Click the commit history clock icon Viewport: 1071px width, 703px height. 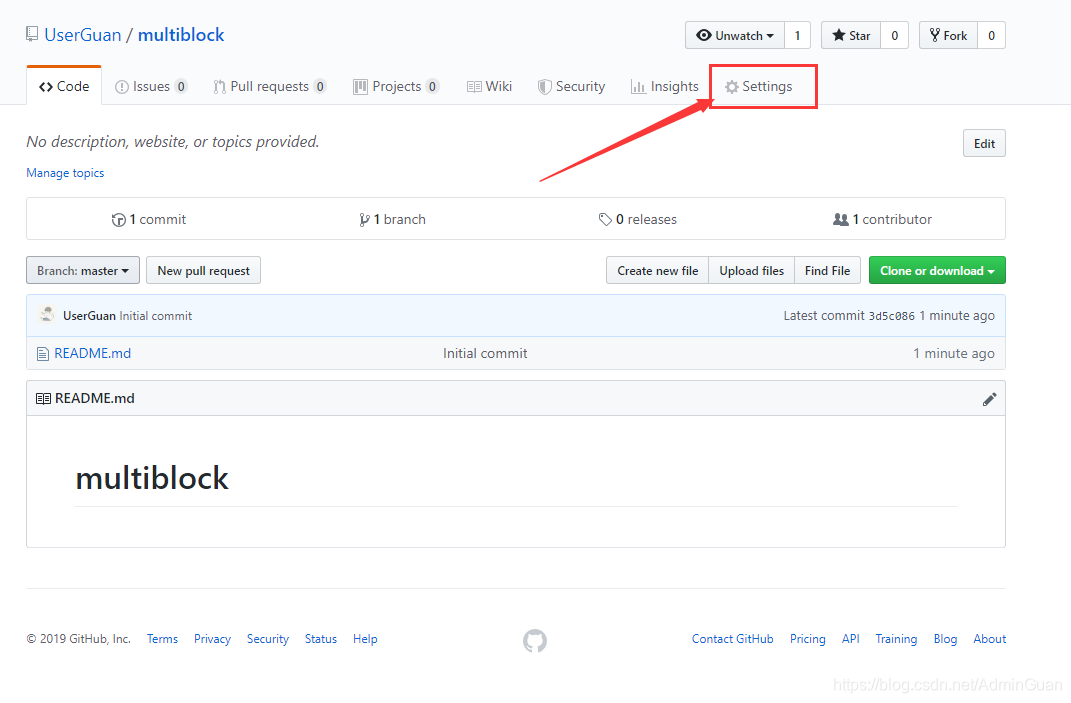(119, 220)
